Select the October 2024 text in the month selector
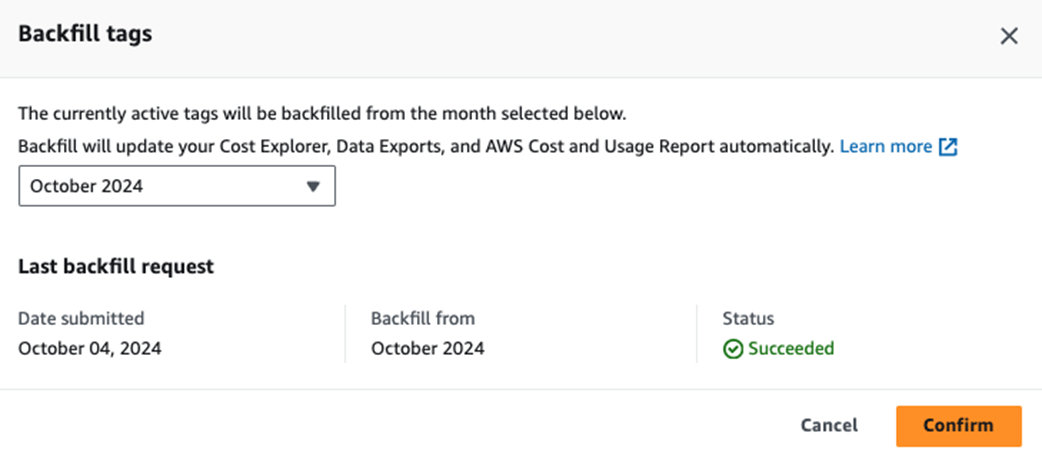 (86, 187)
